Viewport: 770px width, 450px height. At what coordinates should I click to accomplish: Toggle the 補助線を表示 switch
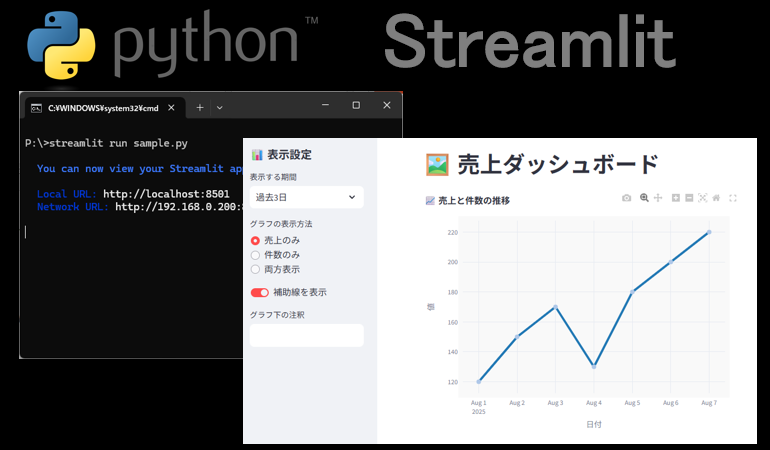(x=260, y=292)
